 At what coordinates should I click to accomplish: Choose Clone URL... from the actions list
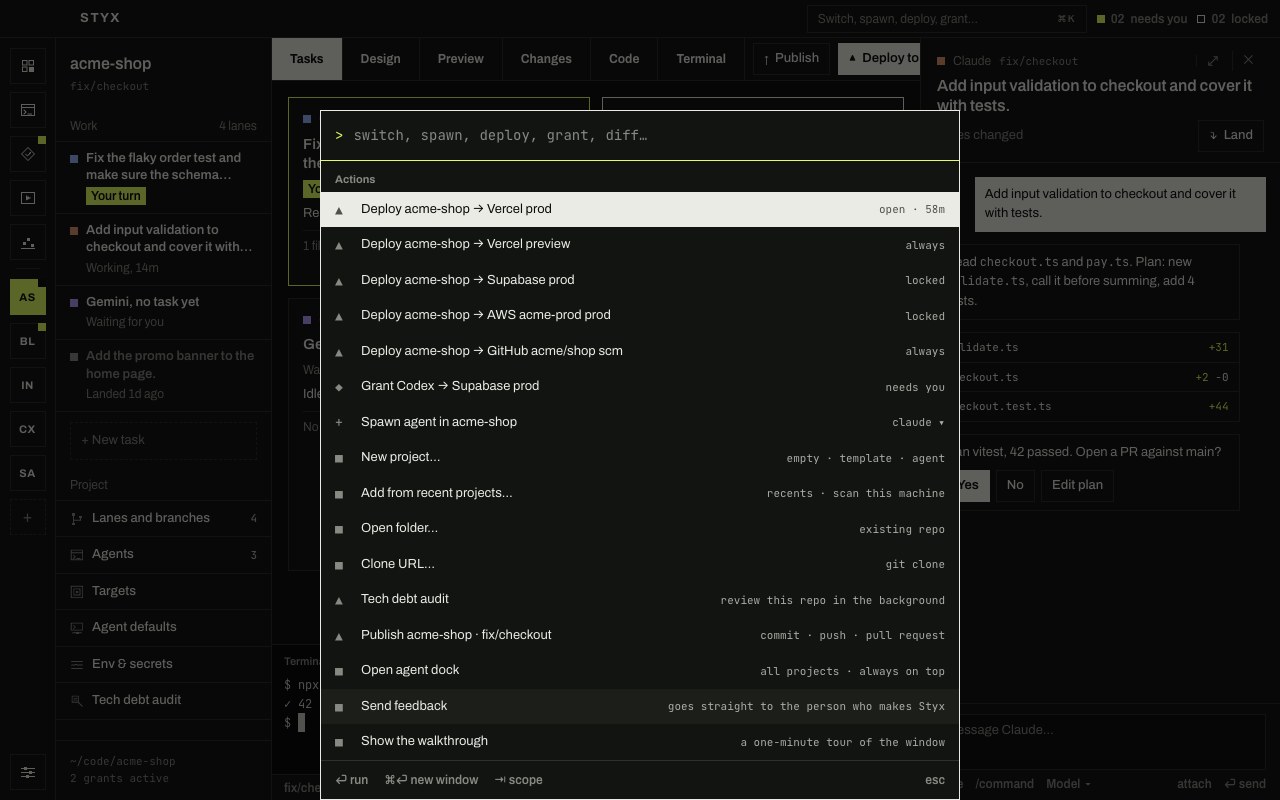(x=640, y=564)
